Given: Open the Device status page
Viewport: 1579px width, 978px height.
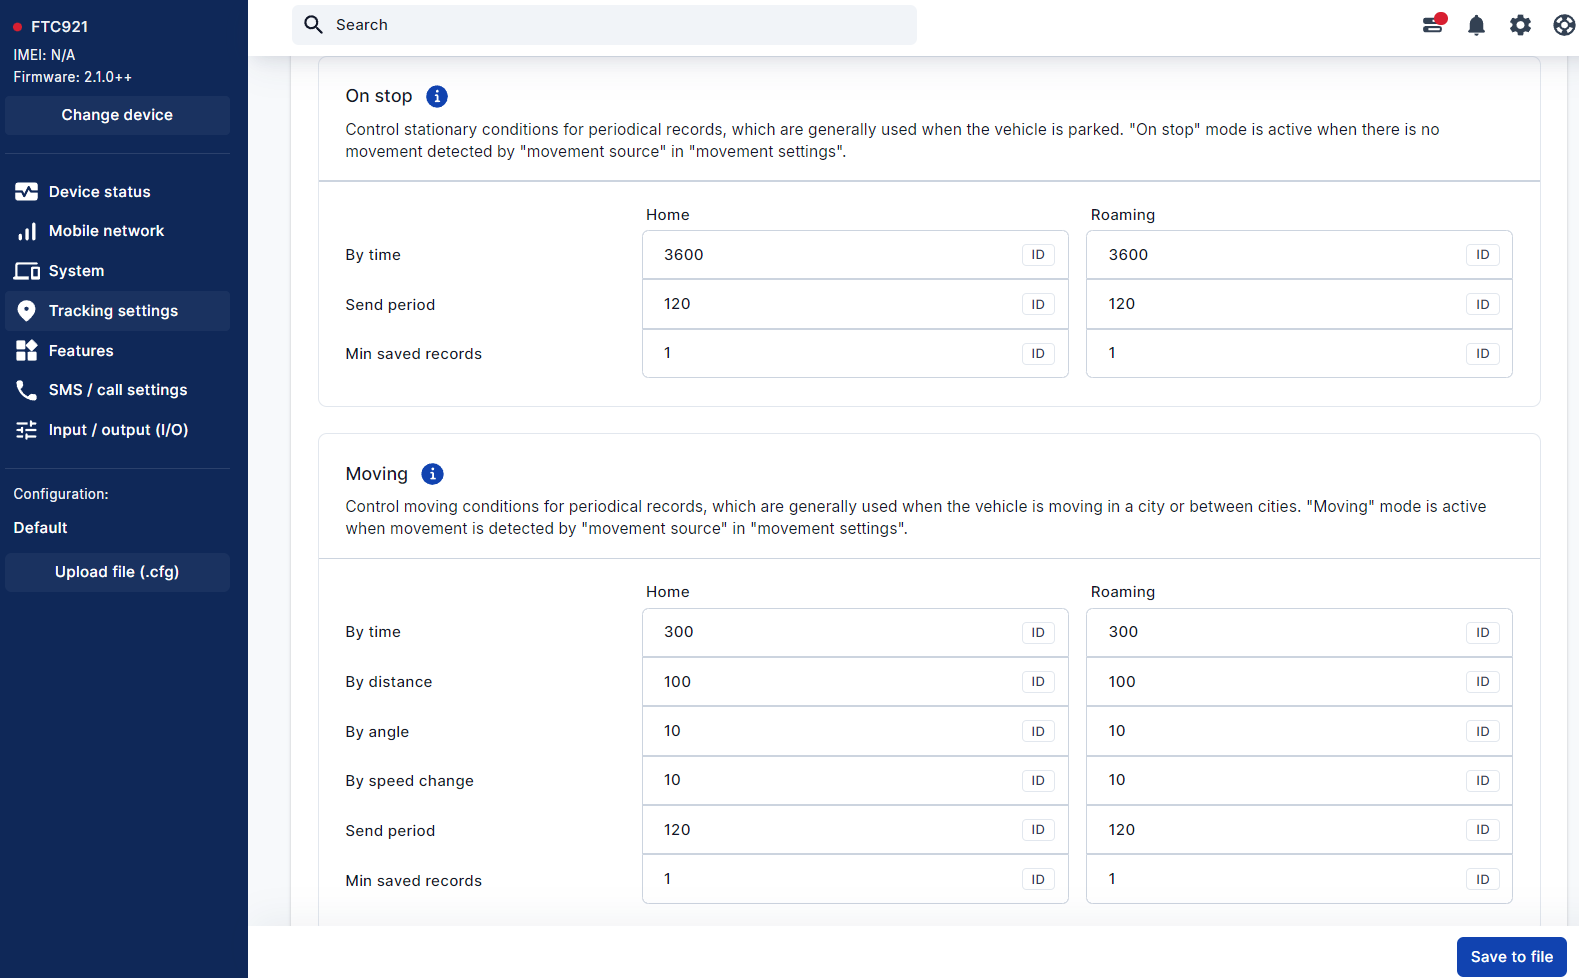Looking at the screenshot, I should (99, 192).
